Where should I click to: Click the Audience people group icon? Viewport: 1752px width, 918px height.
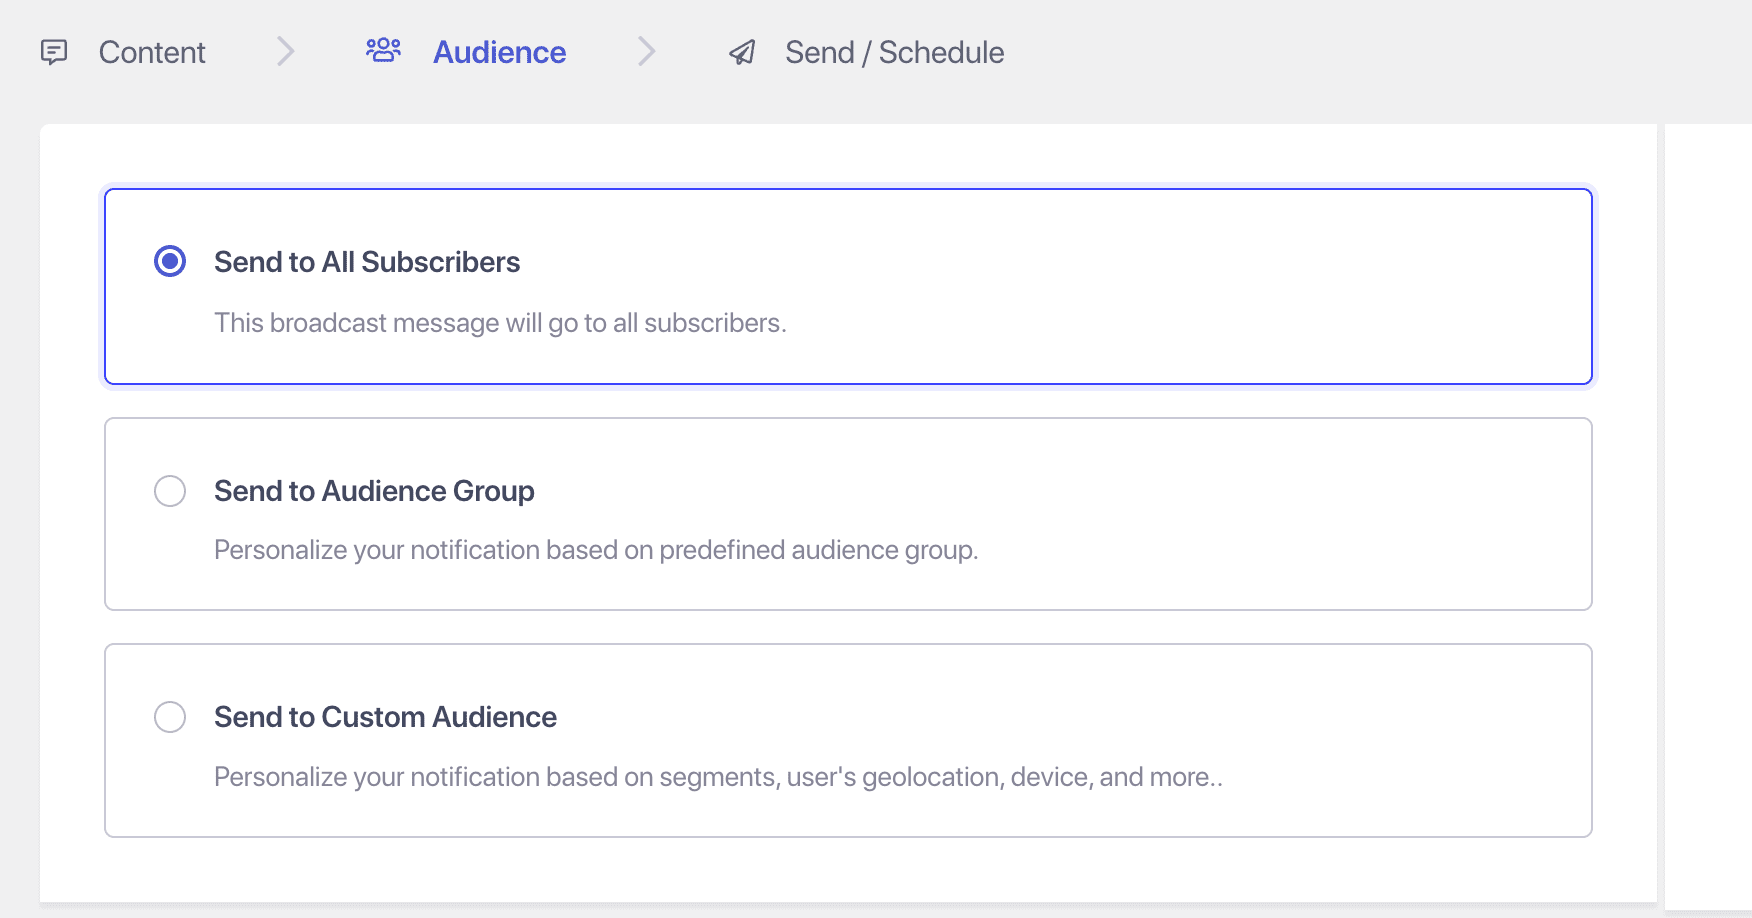[x=383, y=50]
